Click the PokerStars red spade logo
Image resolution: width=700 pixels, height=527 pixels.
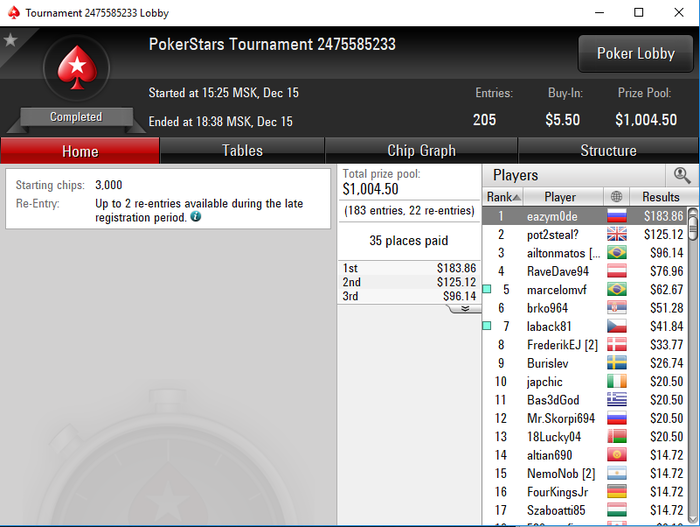[x=77, y=68]
